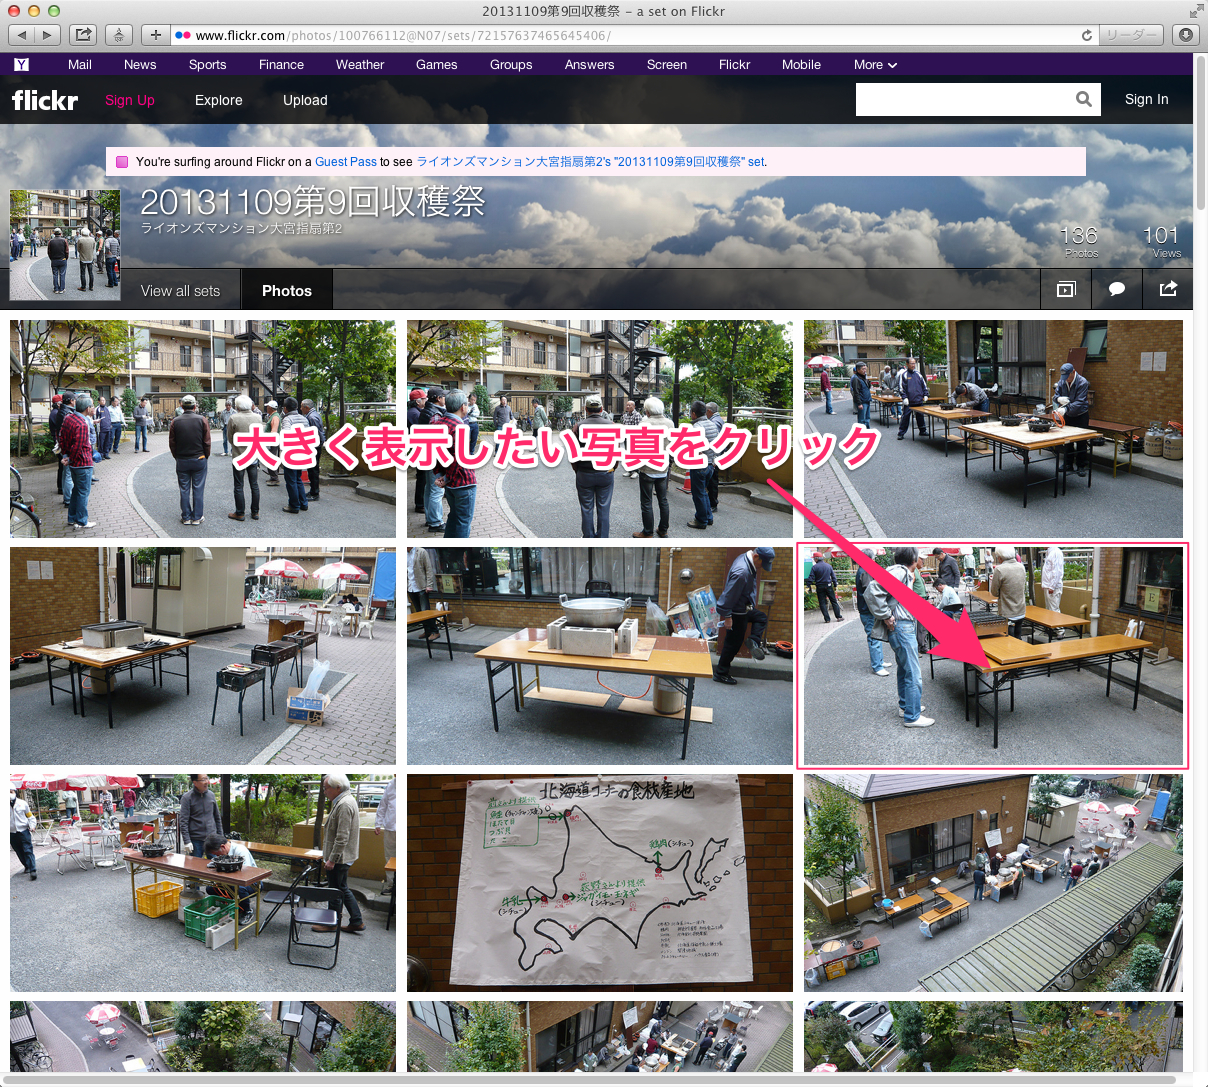Click the Yahoo Y icon
Screen dimensions: 1208x1087
pos(22,64)
